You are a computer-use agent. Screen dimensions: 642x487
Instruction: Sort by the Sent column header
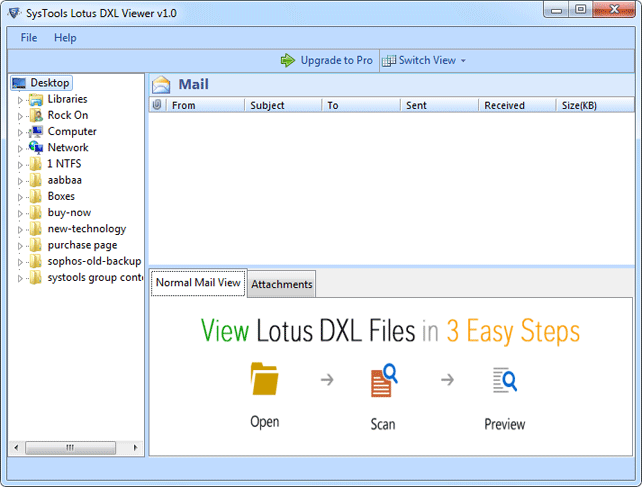click(440, 105)
